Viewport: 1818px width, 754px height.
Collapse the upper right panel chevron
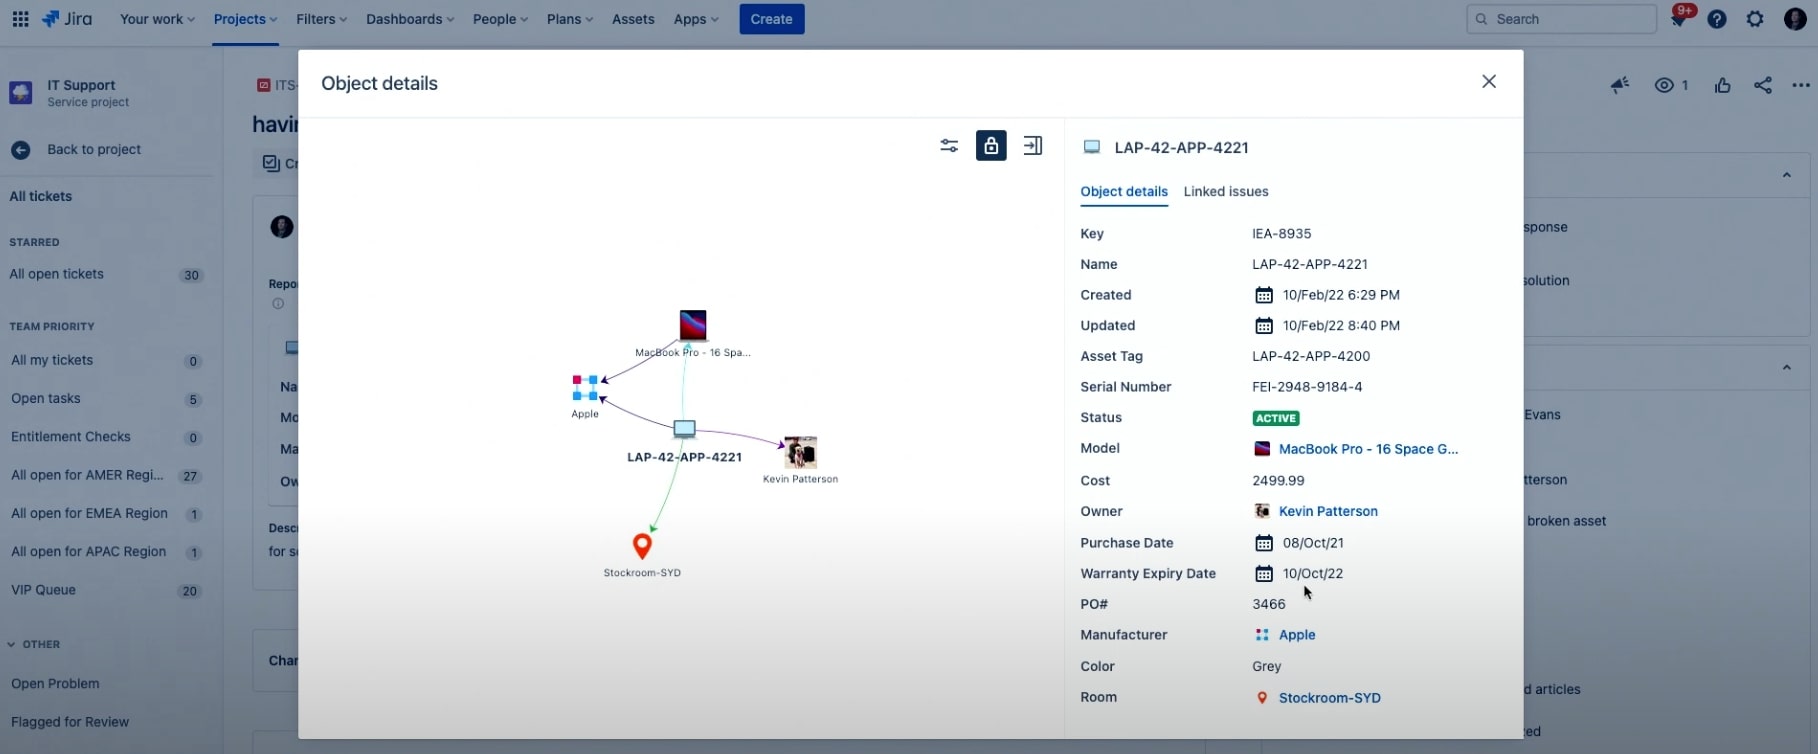pos(1786,175)
